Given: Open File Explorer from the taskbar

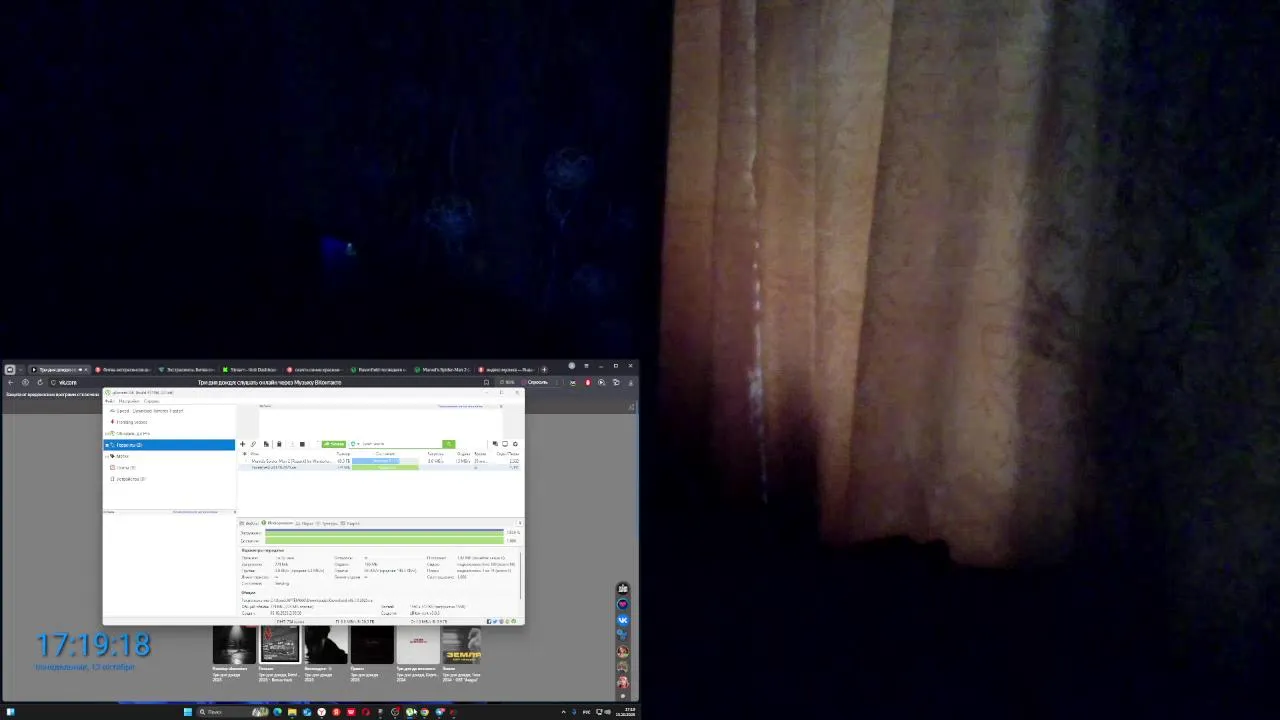Looking at the screenshot, I should point(292,712).
